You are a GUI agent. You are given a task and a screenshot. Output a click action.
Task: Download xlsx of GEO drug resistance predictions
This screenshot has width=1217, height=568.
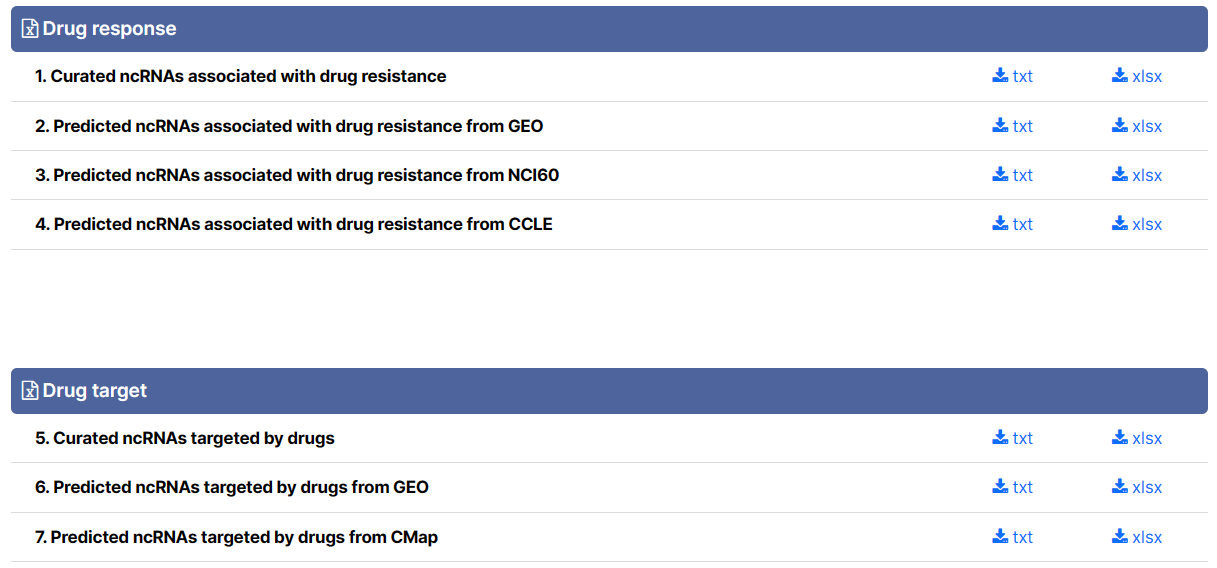[x=1137, y=126]
